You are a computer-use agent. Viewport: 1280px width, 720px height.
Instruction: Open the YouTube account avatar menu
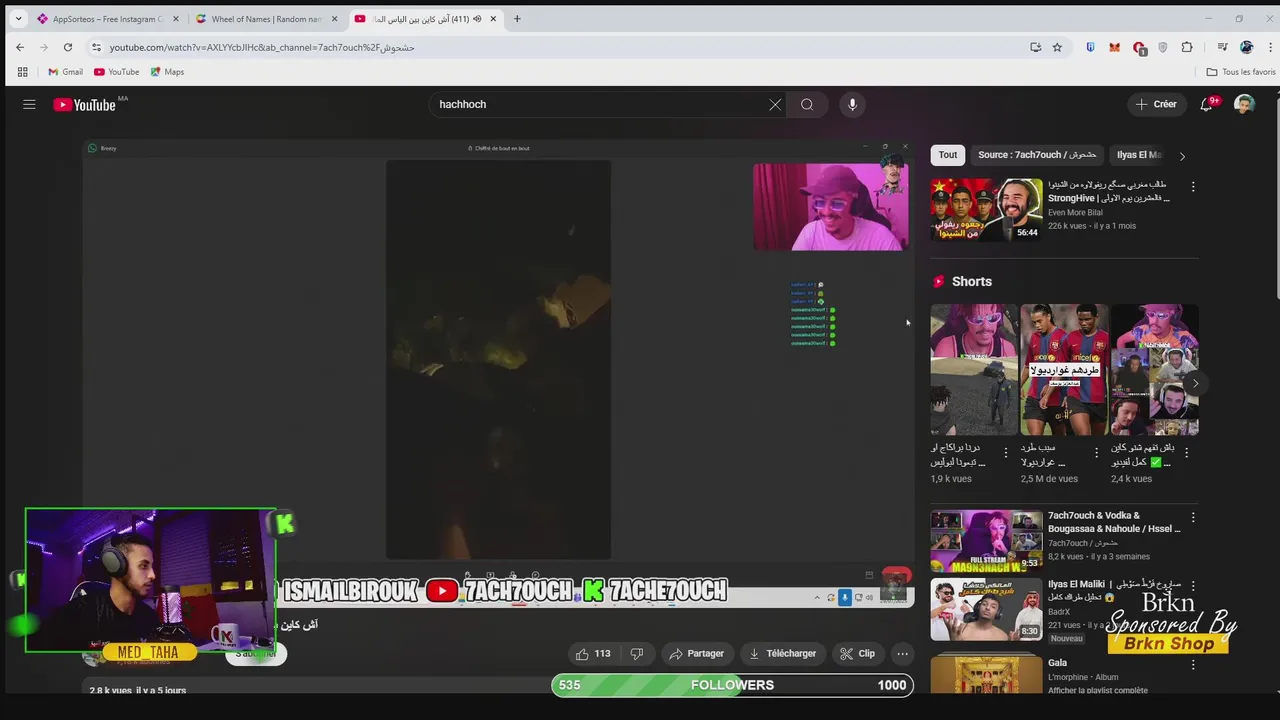[x=1244, y=104]
